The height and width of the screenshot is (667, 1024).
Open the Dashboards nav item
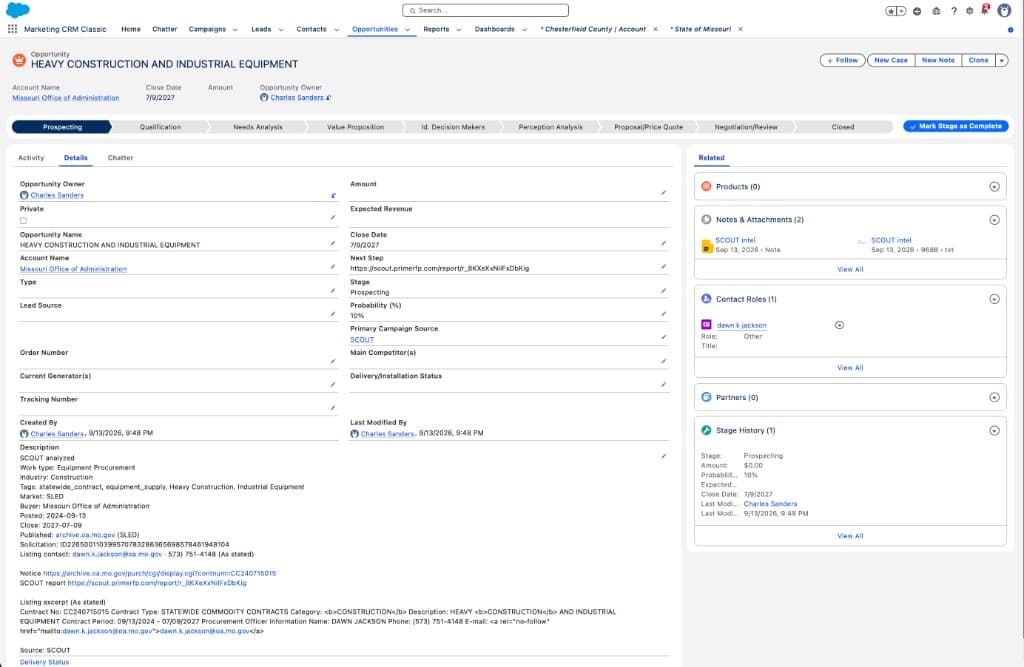pos(494,29)
